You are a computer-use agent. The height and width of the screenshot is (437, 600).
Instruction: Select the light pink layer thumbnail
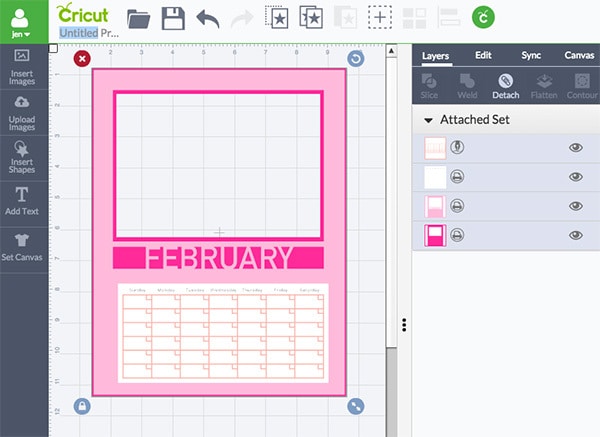[435, 207]
